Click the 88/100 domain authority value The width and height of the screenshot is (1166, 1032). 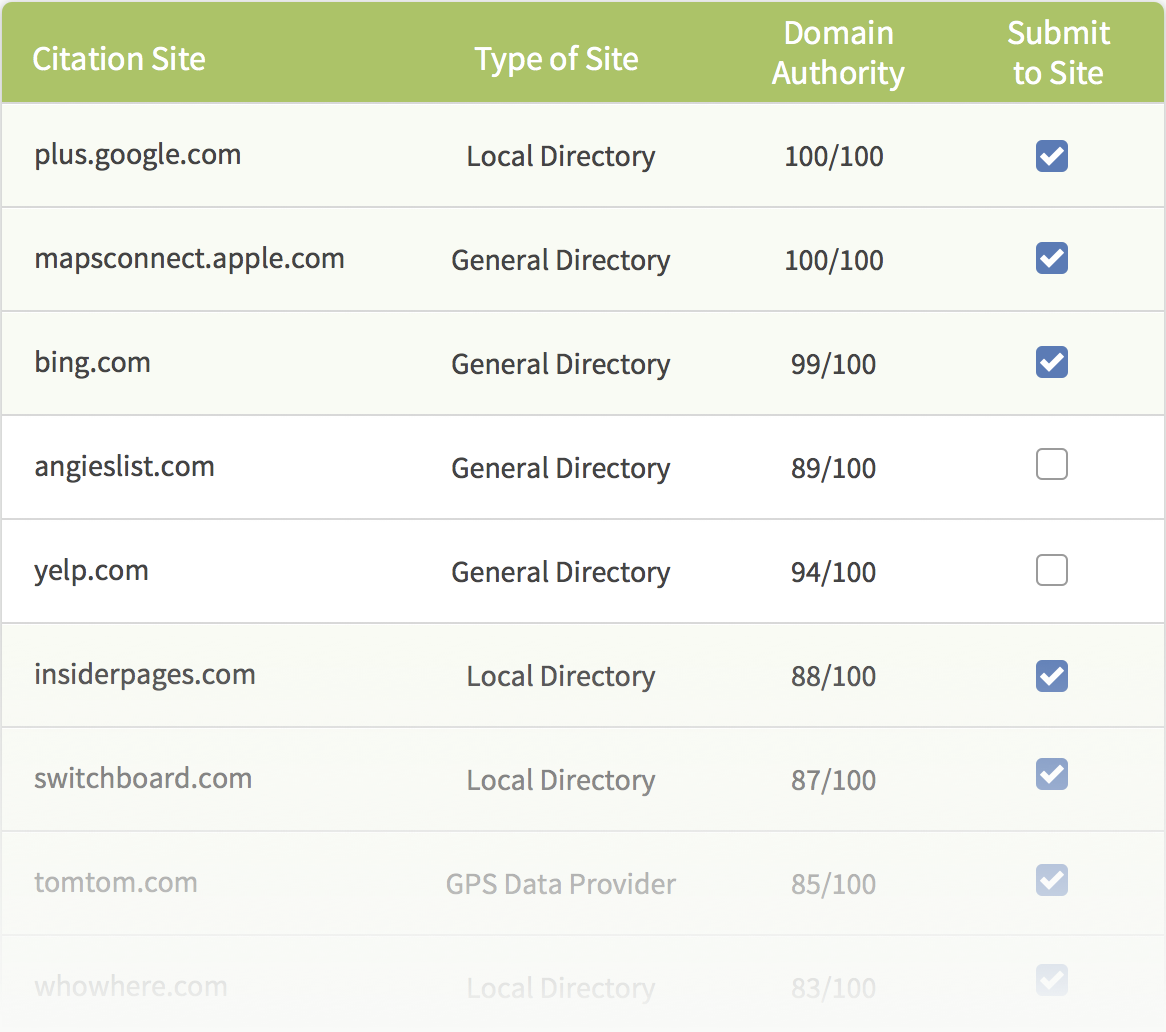pos(833,677)
